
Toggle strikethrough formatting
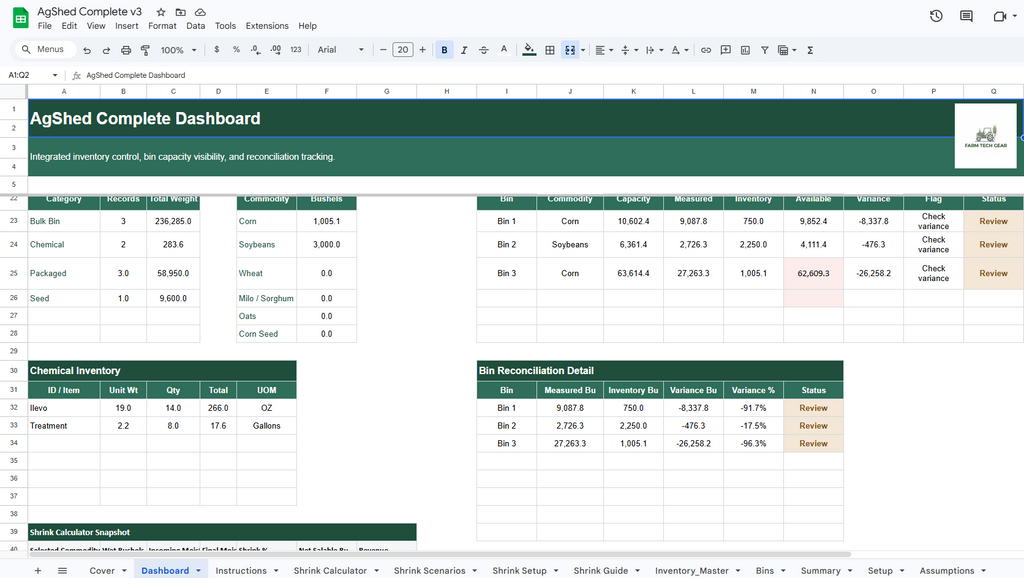pyautogui.click(x=483, y=49)
